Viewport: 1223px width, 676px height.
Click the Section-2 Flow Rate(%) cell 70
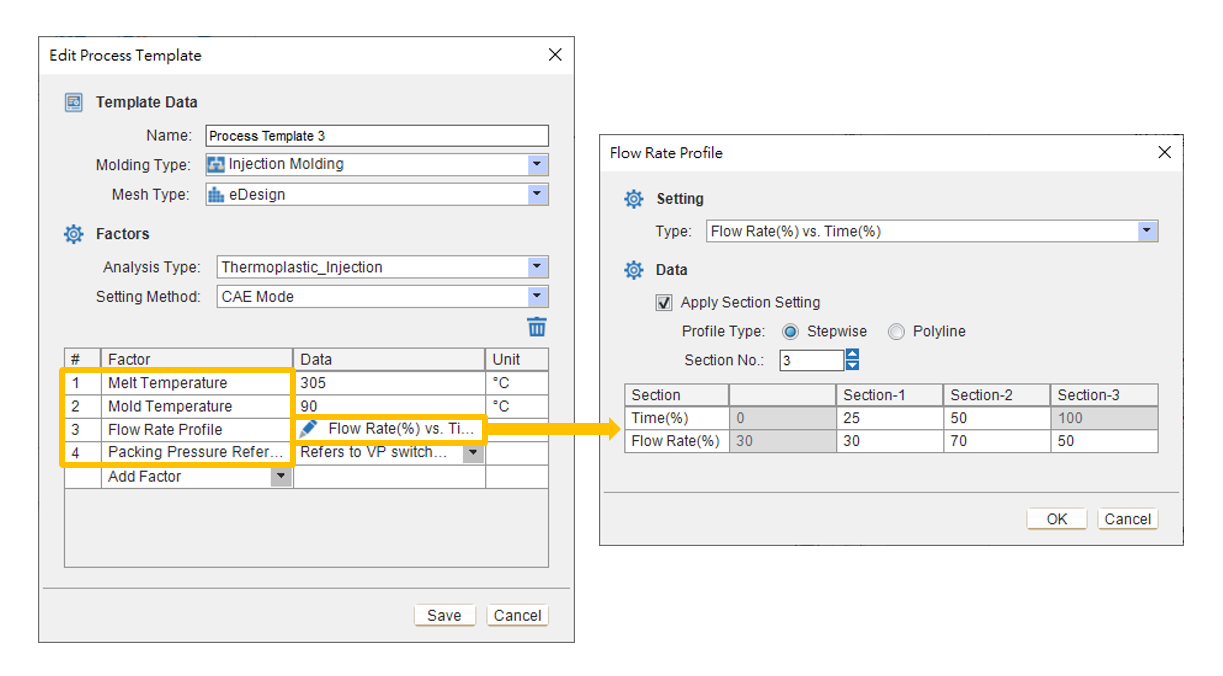click(x=997, y=441)
